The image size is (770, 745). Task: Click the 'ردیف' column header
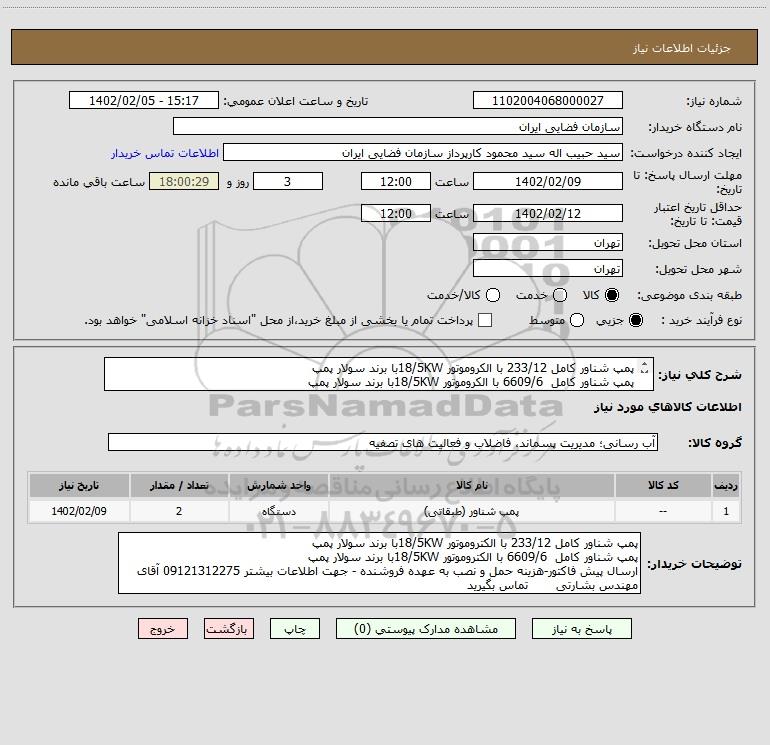click(x=726, y=485)
